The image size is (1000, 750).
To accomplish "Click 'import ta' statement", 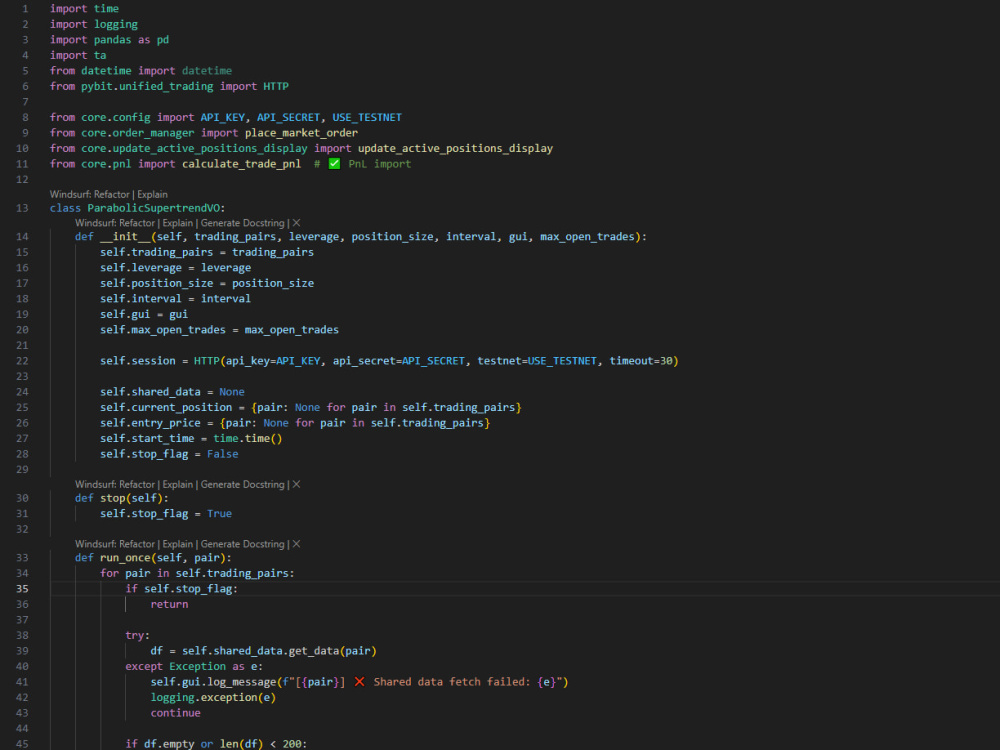I will click(x=78, y=55).
